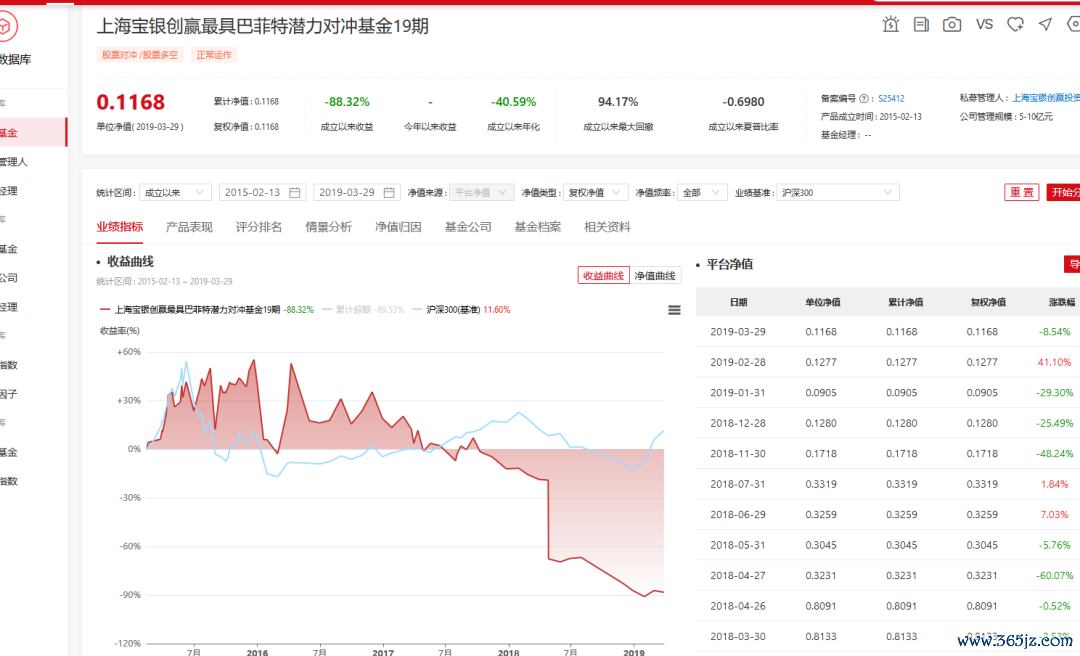The image size is (1080, 656).
Task: Click the 重置 reset button
Action: coord(1021,192)
